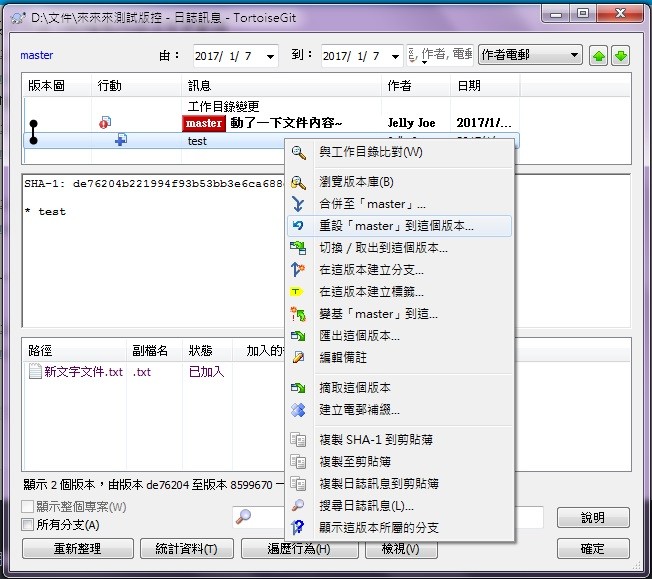Click the search icon beside 搜尋日誌訊息

[298, 505]
